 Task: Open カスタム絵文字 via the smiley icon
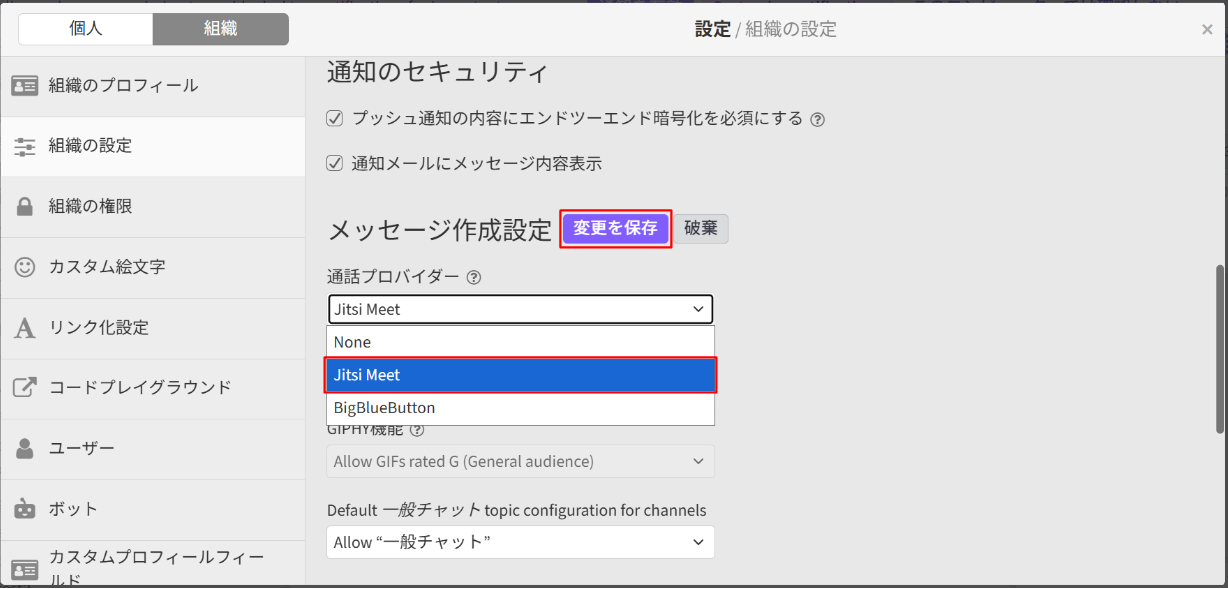[x=26, y=267]
